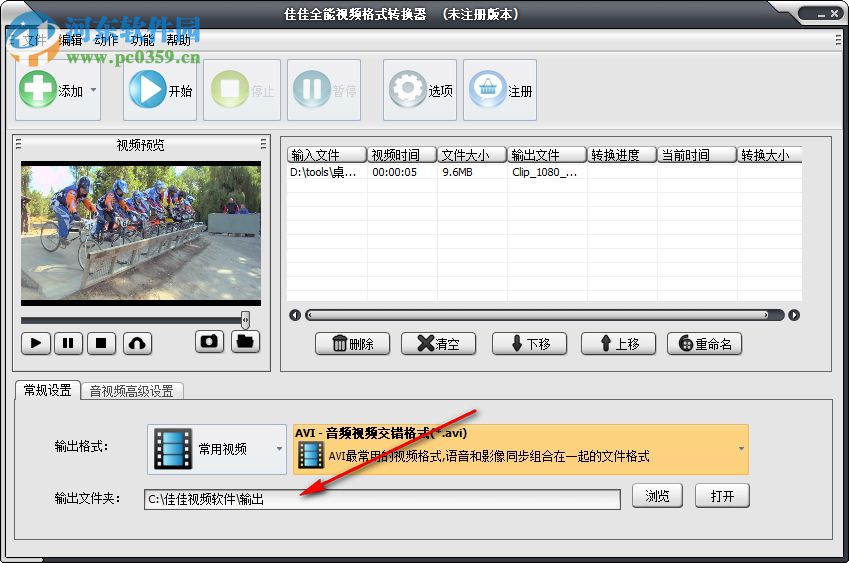
Task: Click the Clip_1080 output file cell
Action: click(545, 172)
